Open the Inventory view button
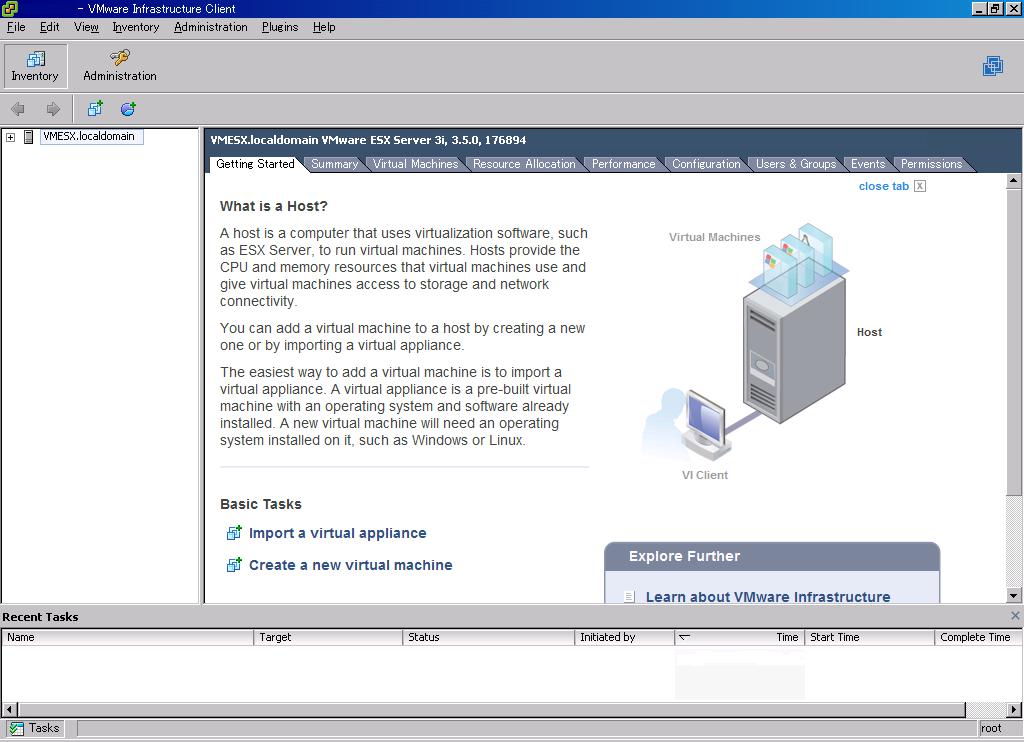This screenshot has height=742, width=1024. point(35,66)
